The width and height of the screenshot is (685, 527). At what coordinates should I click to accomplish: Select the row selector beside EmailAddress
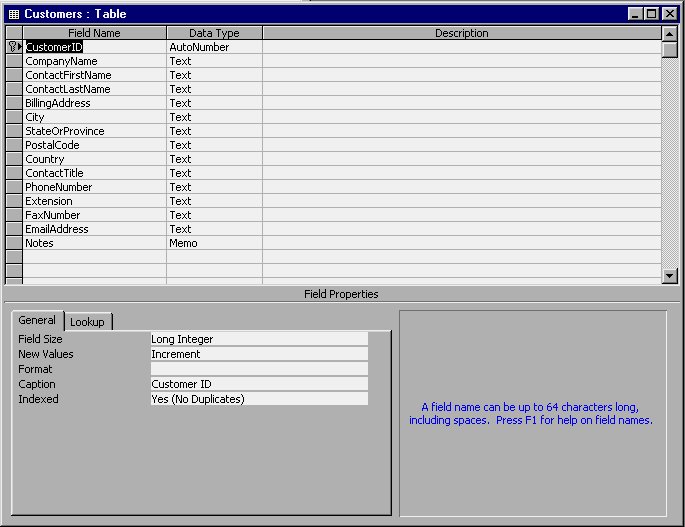tap(14, 229)
